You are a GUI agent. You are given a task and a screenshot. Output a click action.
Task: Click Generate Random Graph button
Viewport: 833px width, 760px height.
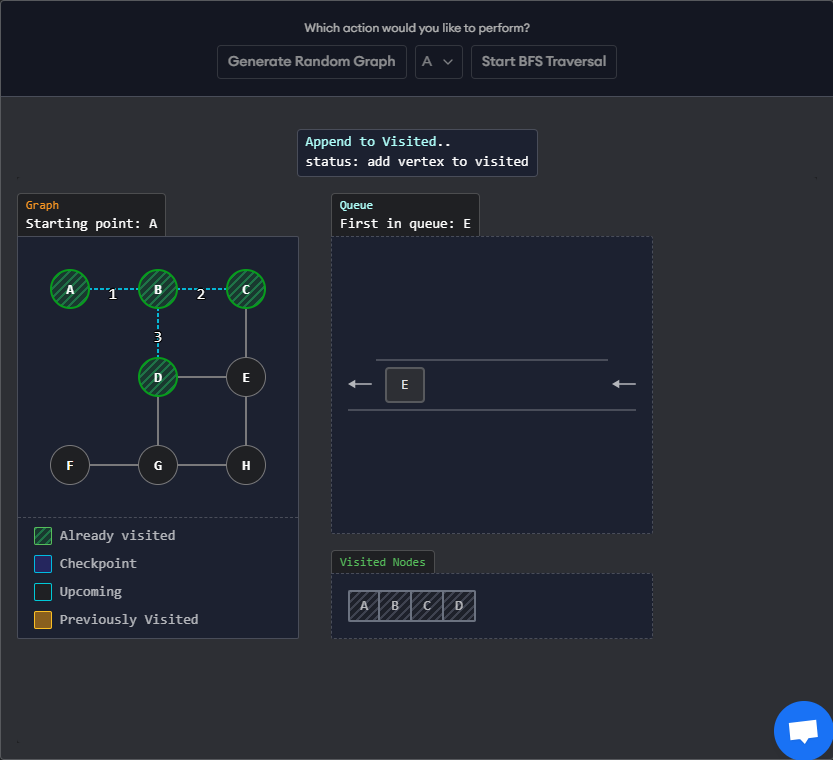tap(312, 62)
